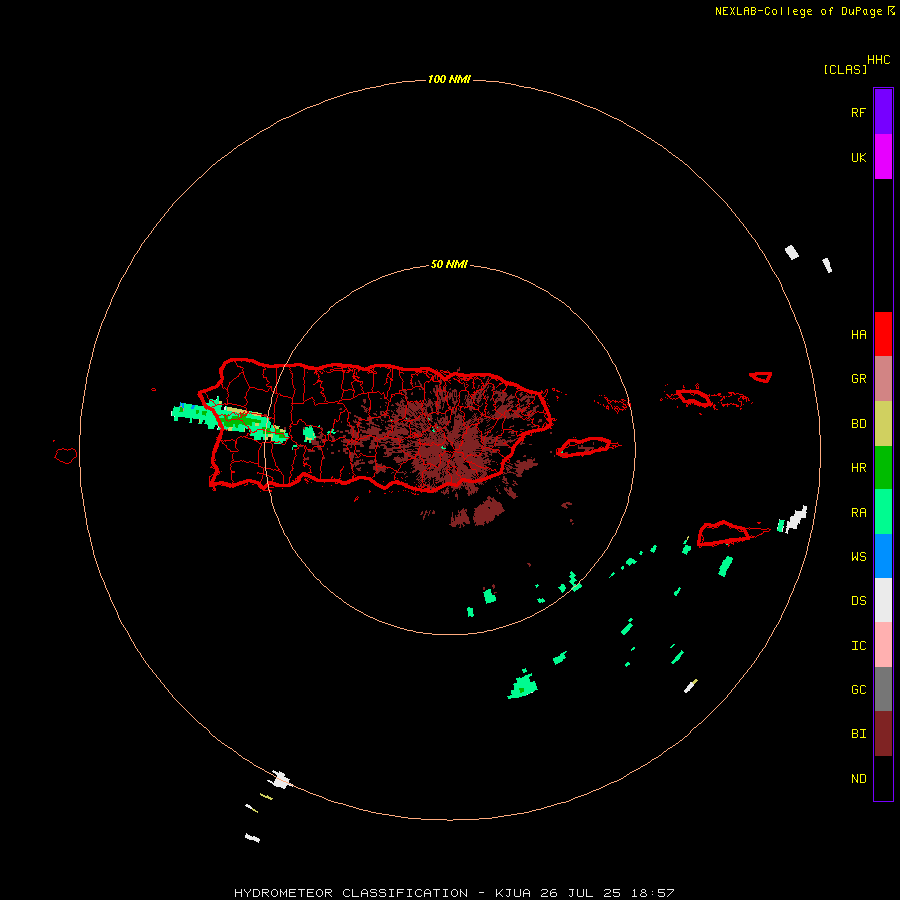
Task: Select the GR legend color block
Action: (883, 379)
